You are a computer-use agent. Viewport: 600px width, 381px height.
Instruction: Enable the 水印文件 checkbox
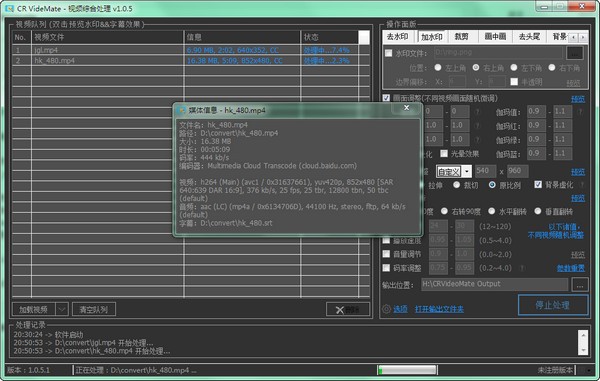click(388, 53)
